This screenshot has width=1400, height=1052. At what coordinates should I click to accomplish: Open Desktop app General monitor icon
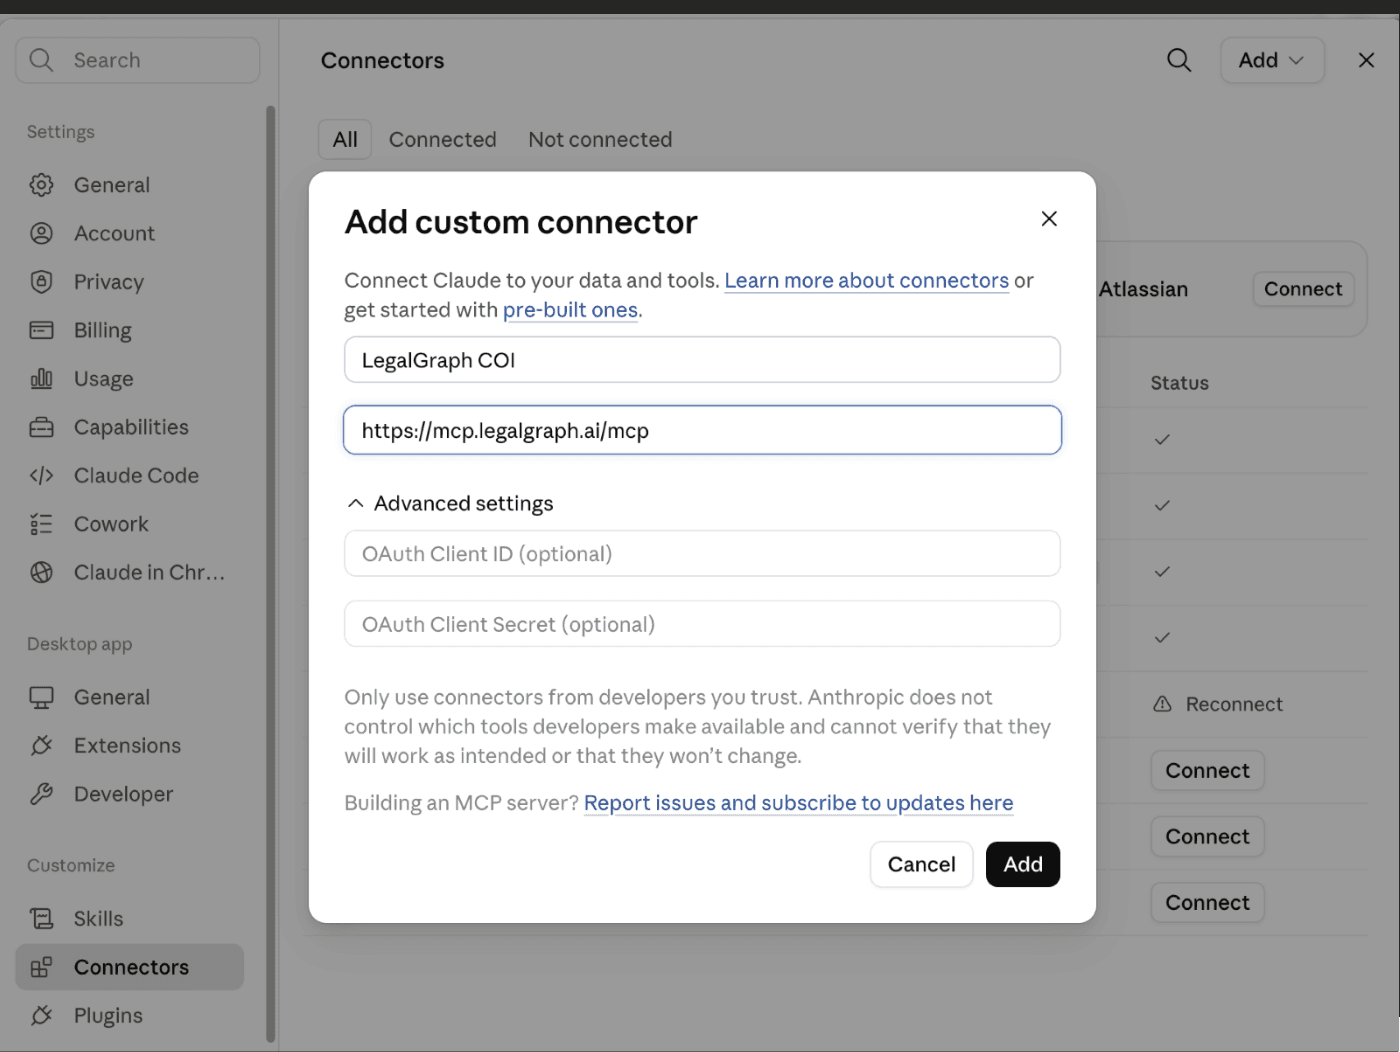[41, 697]
